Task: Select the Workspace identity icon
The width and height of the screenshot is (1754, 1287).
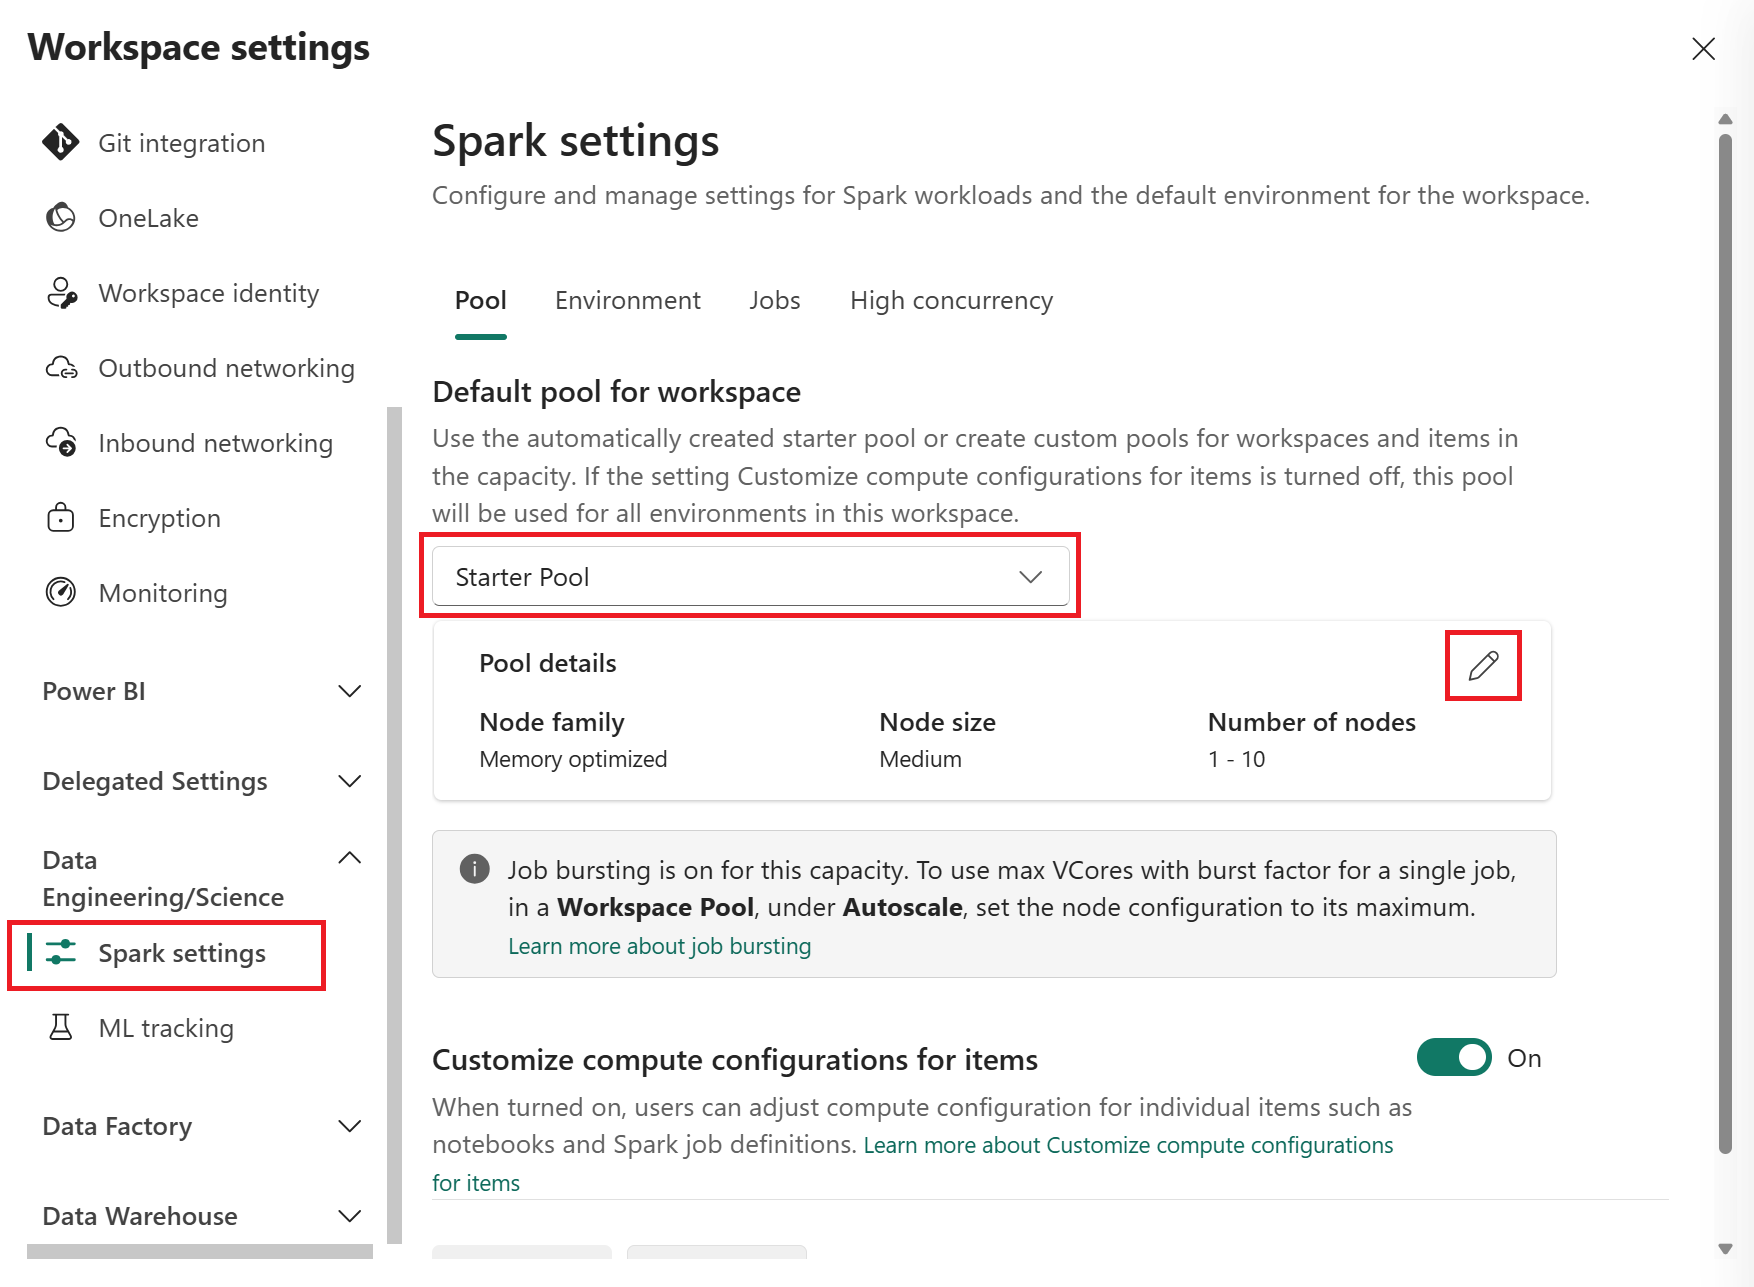Action: point(62,293)
